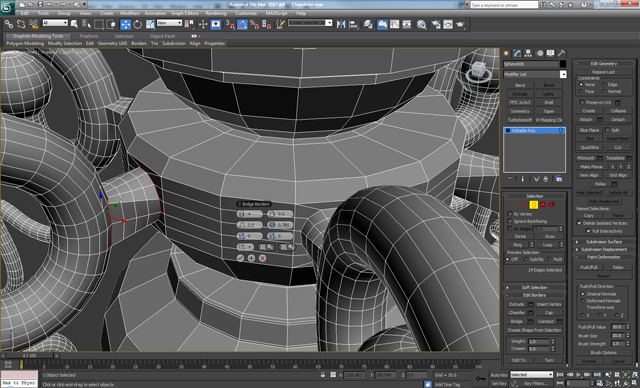640x388 pixels.
Task: Open the Modifier List dropdown
Action: (535, 74)
